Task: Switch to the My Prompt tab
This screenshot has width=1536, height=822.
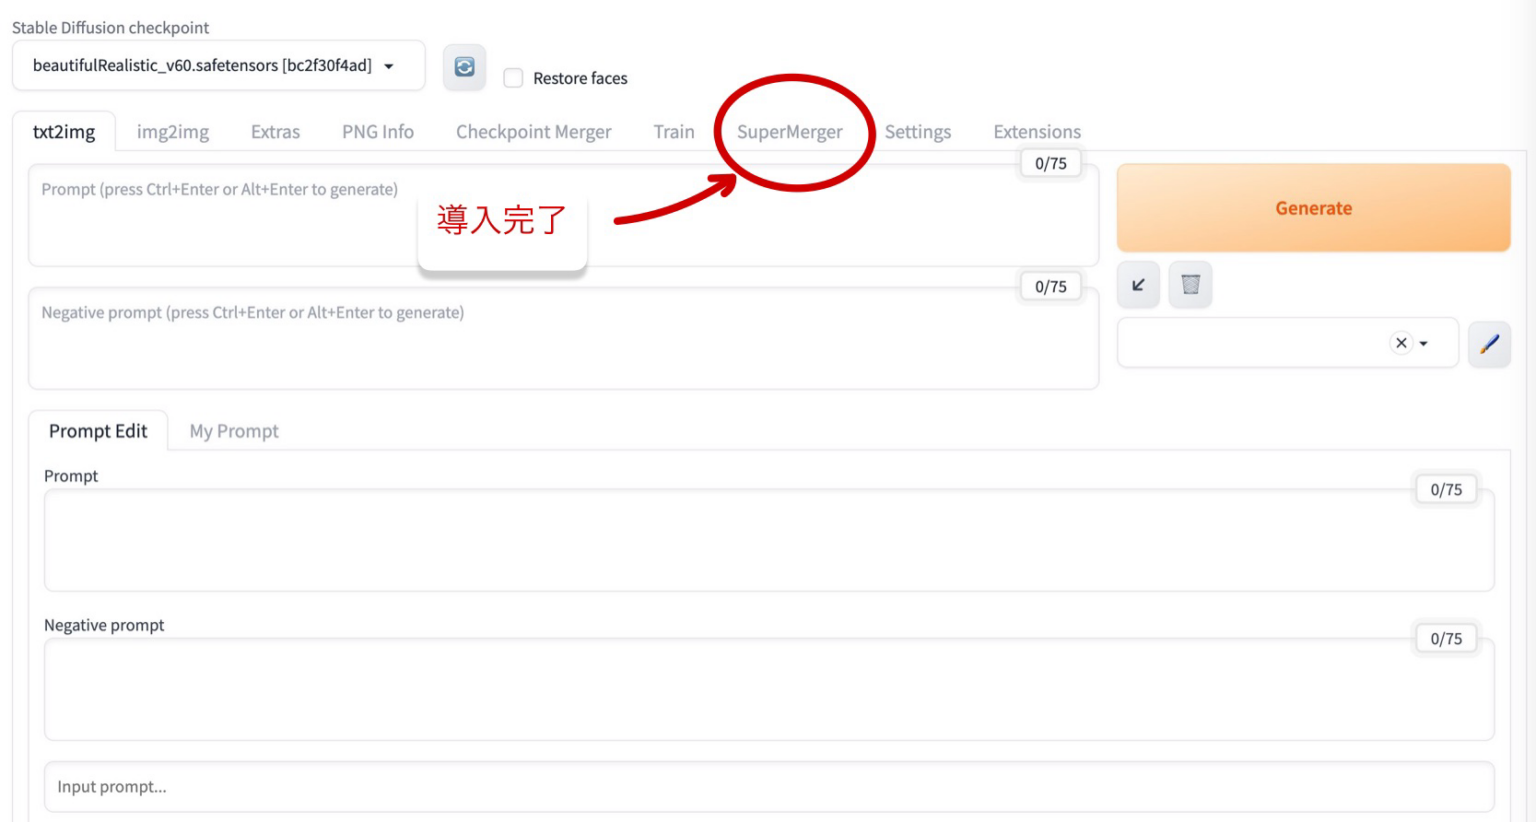Action: click(x=234, y=431)
